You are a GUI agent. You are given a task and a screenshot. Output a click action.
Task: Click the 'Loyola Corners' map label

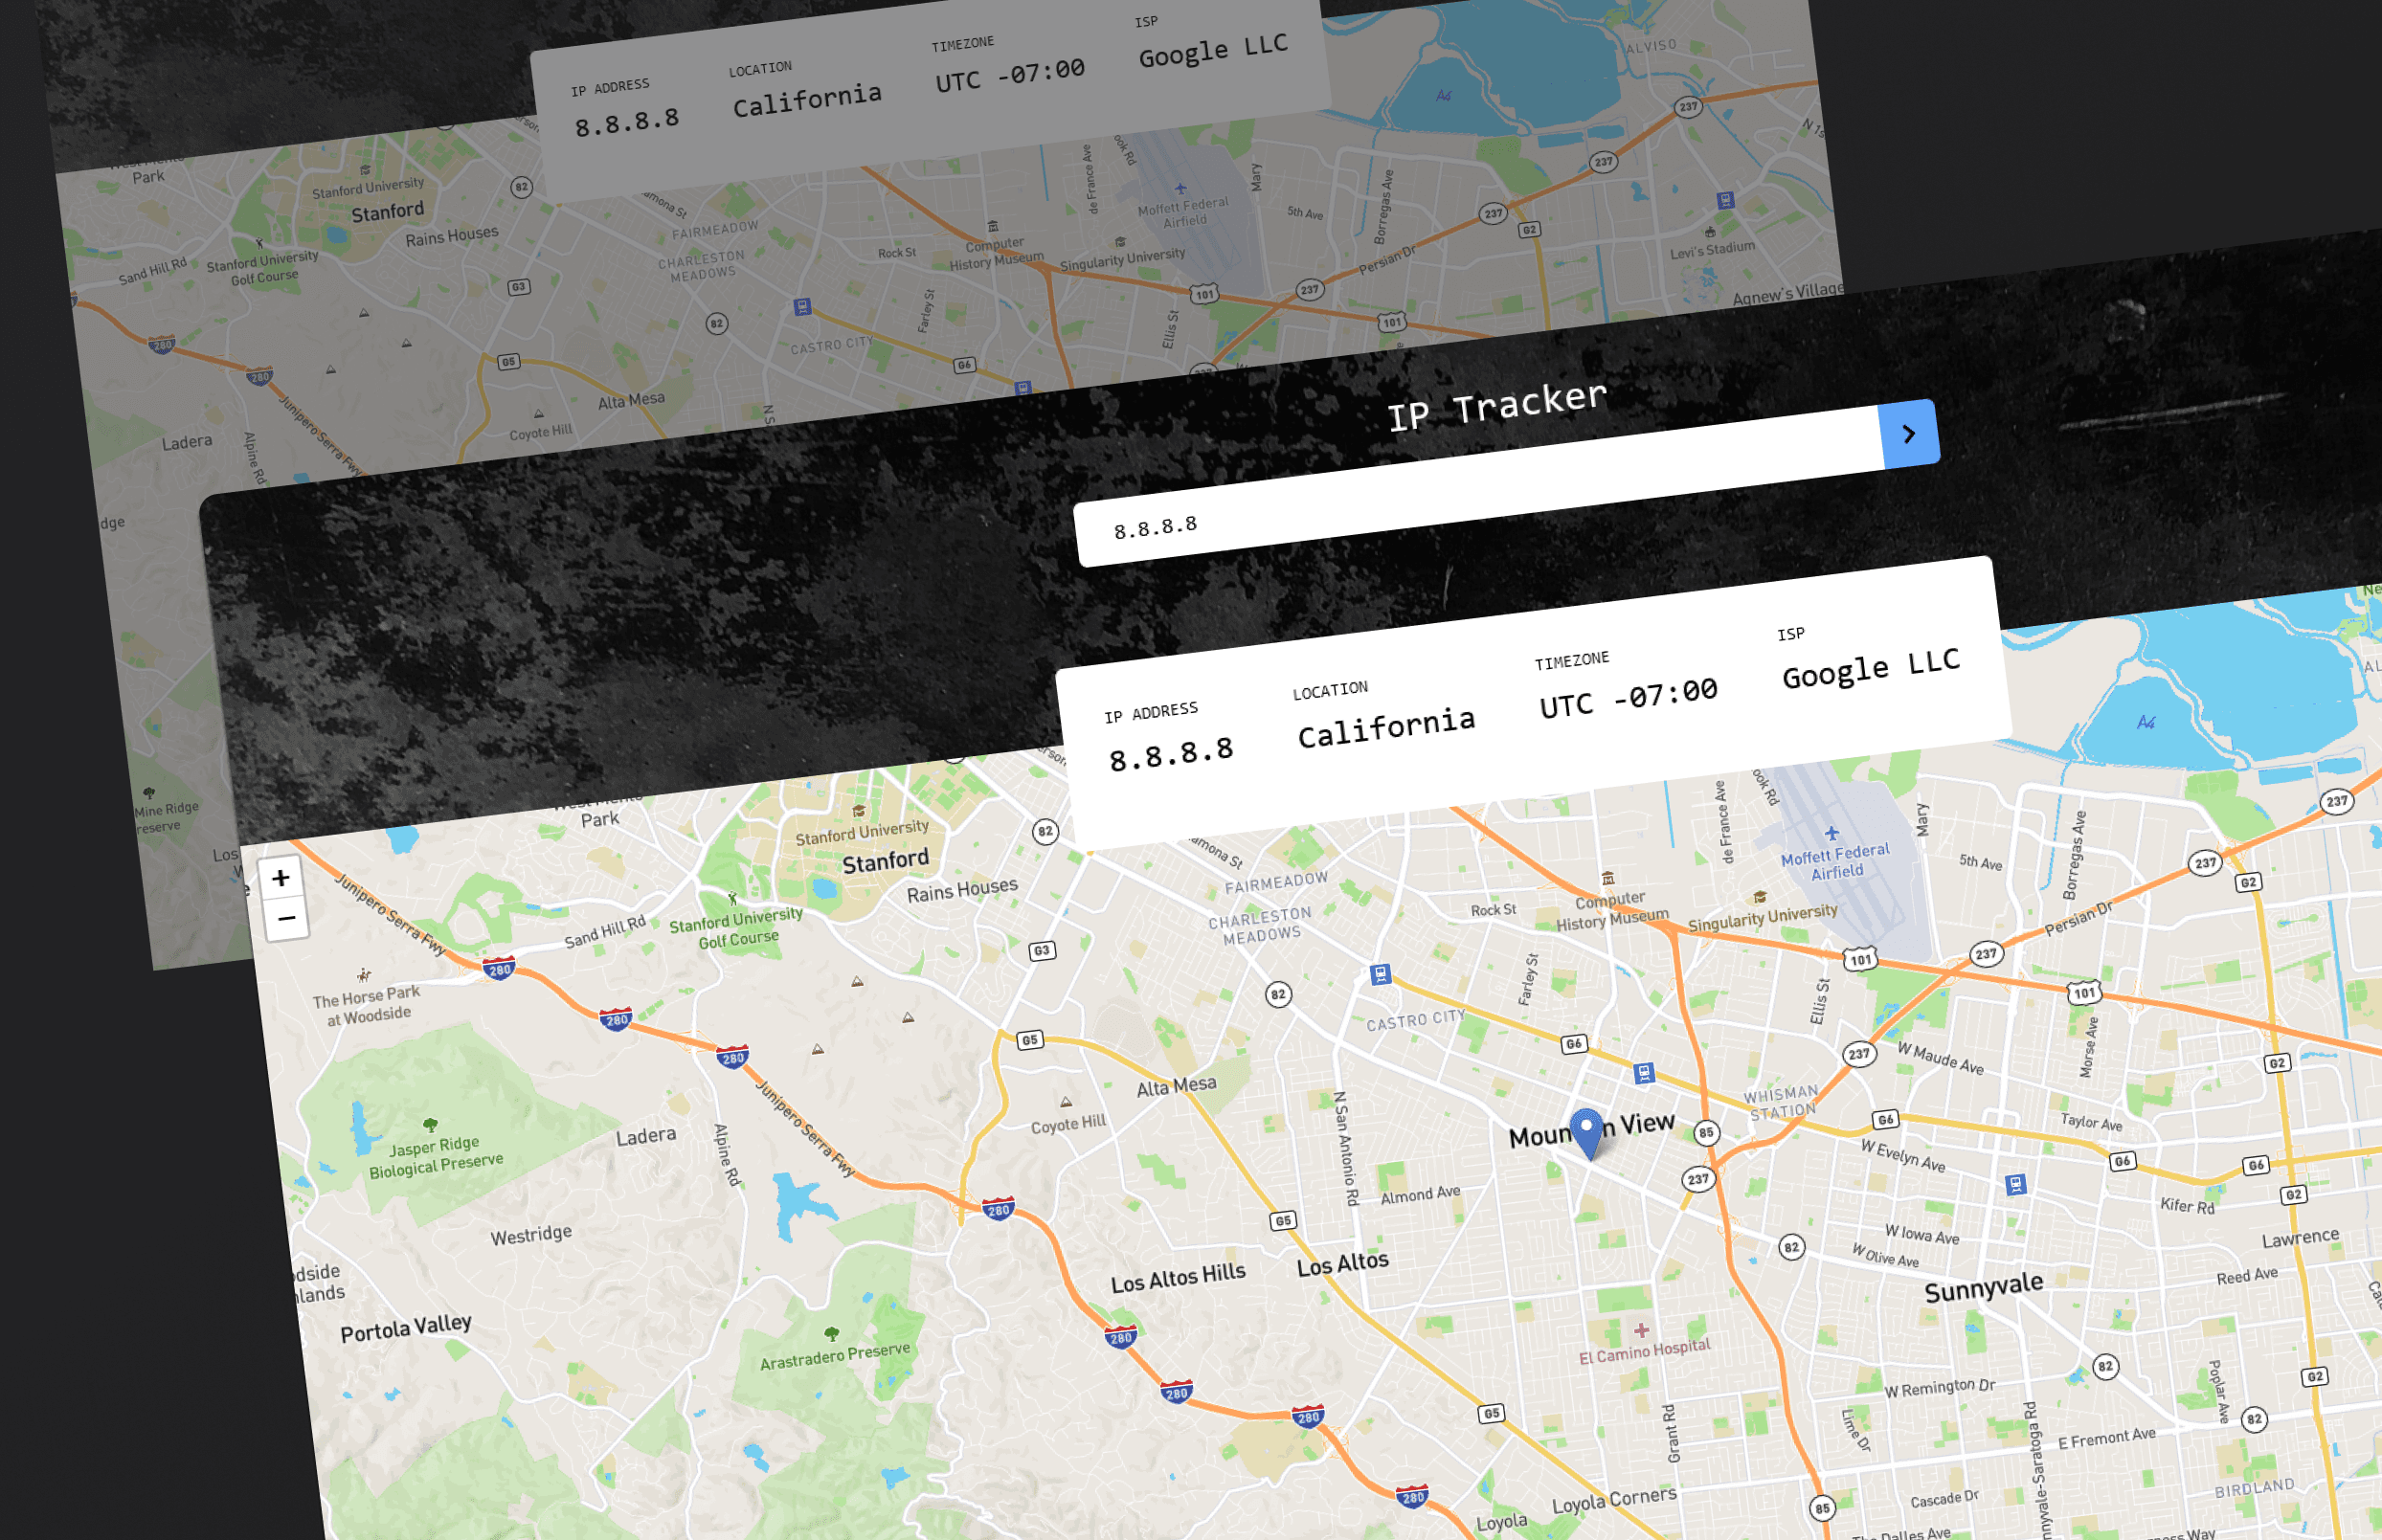[x=1614, y=1500]
